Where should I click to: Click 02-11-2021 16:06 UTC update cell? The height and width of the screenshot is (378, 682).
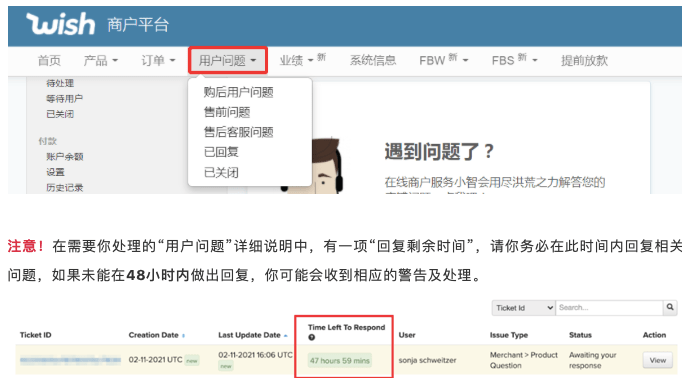click(255, 355)
